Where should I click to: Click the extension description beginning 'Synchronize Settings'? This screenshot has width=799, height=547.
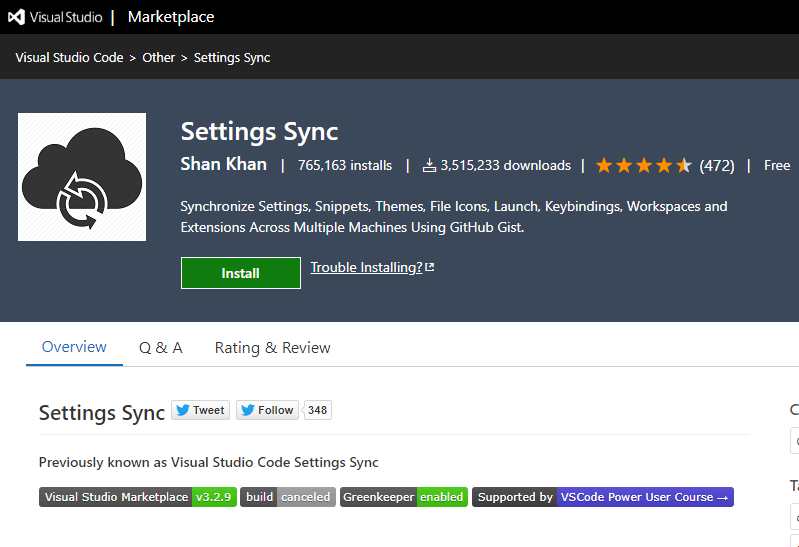pyautogui.click(x=454, y=217)
